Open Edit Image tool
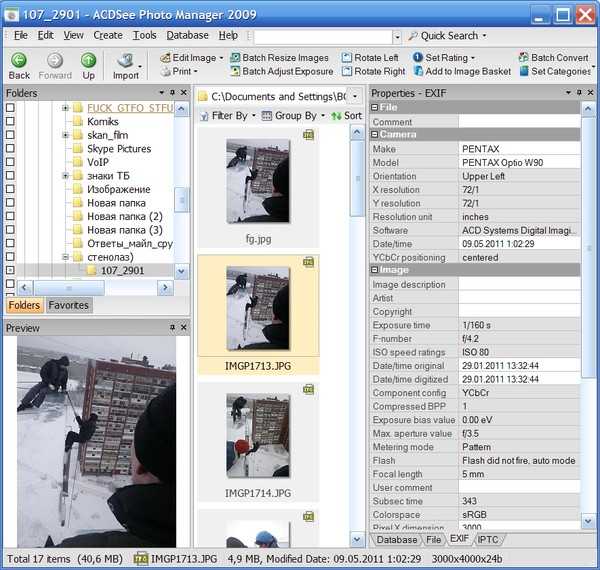Image resolution: width=600 pixels, height=570 pixels. point(191,58)
